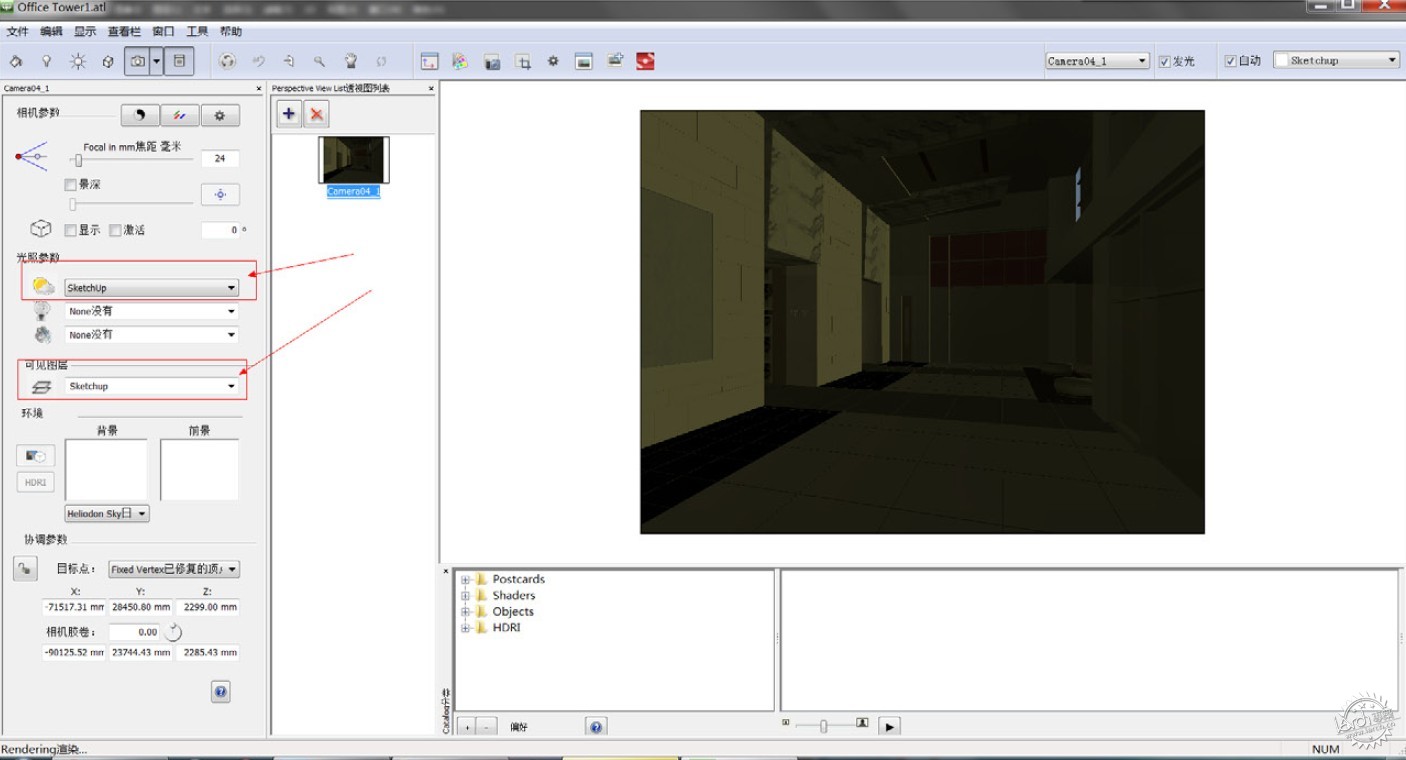Open camera rendering parameters gear button
The height and width of the screenshot is (760, 1406).
220,116
